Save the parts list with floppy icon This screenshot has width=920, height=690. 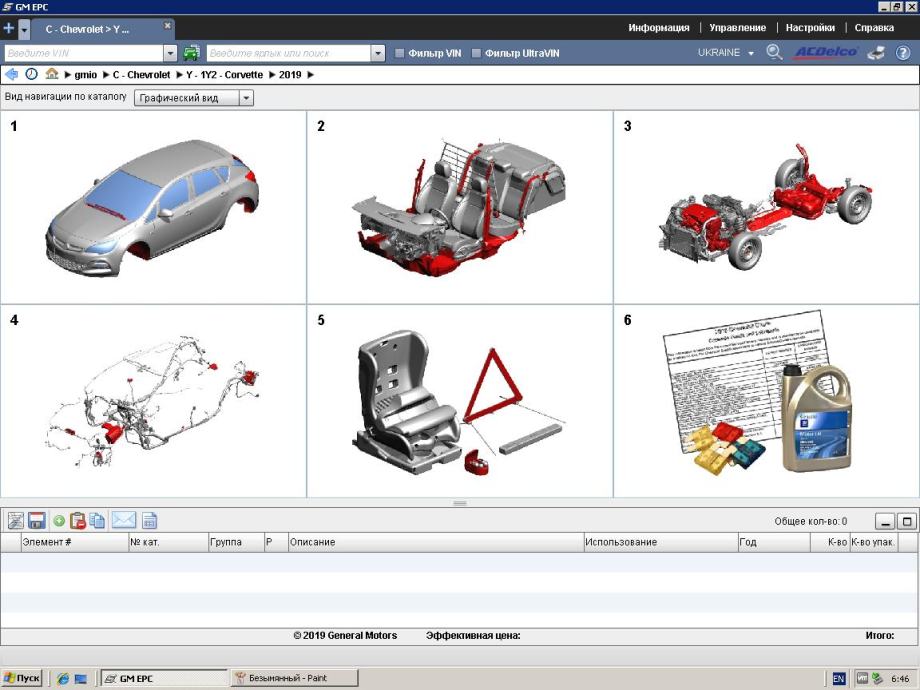click(36, 520)
